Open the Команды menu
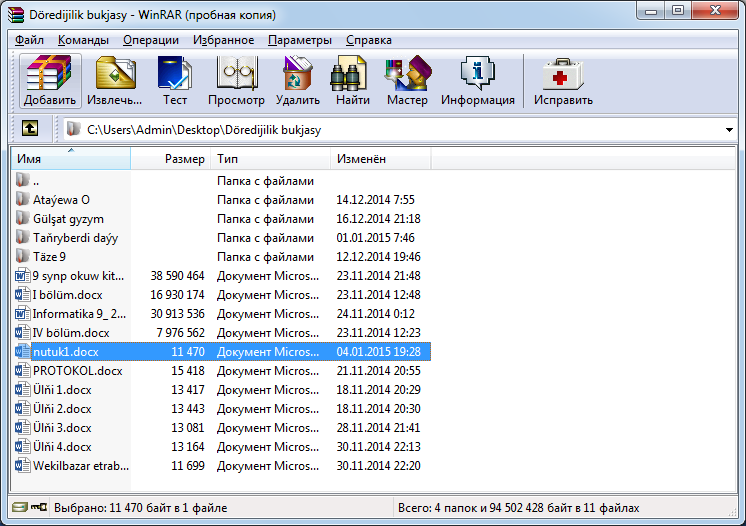Image resolution: width=746 pixels, height=526 pixels. click(x=83, y=40)
